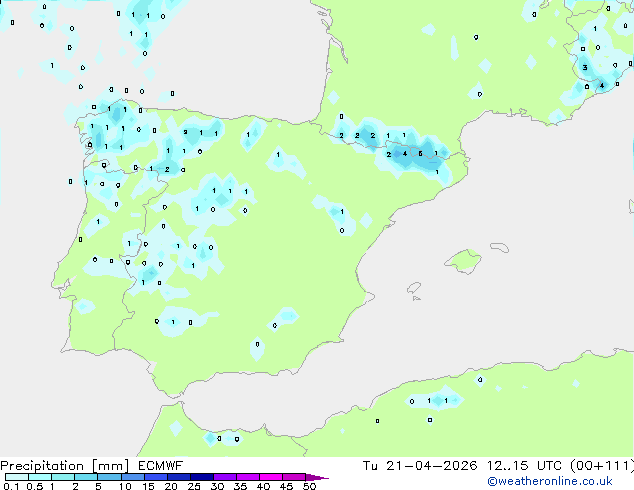The image size is (634, 490).
Task: Click the 2–5 mm legend swatch
Action: 86,477
